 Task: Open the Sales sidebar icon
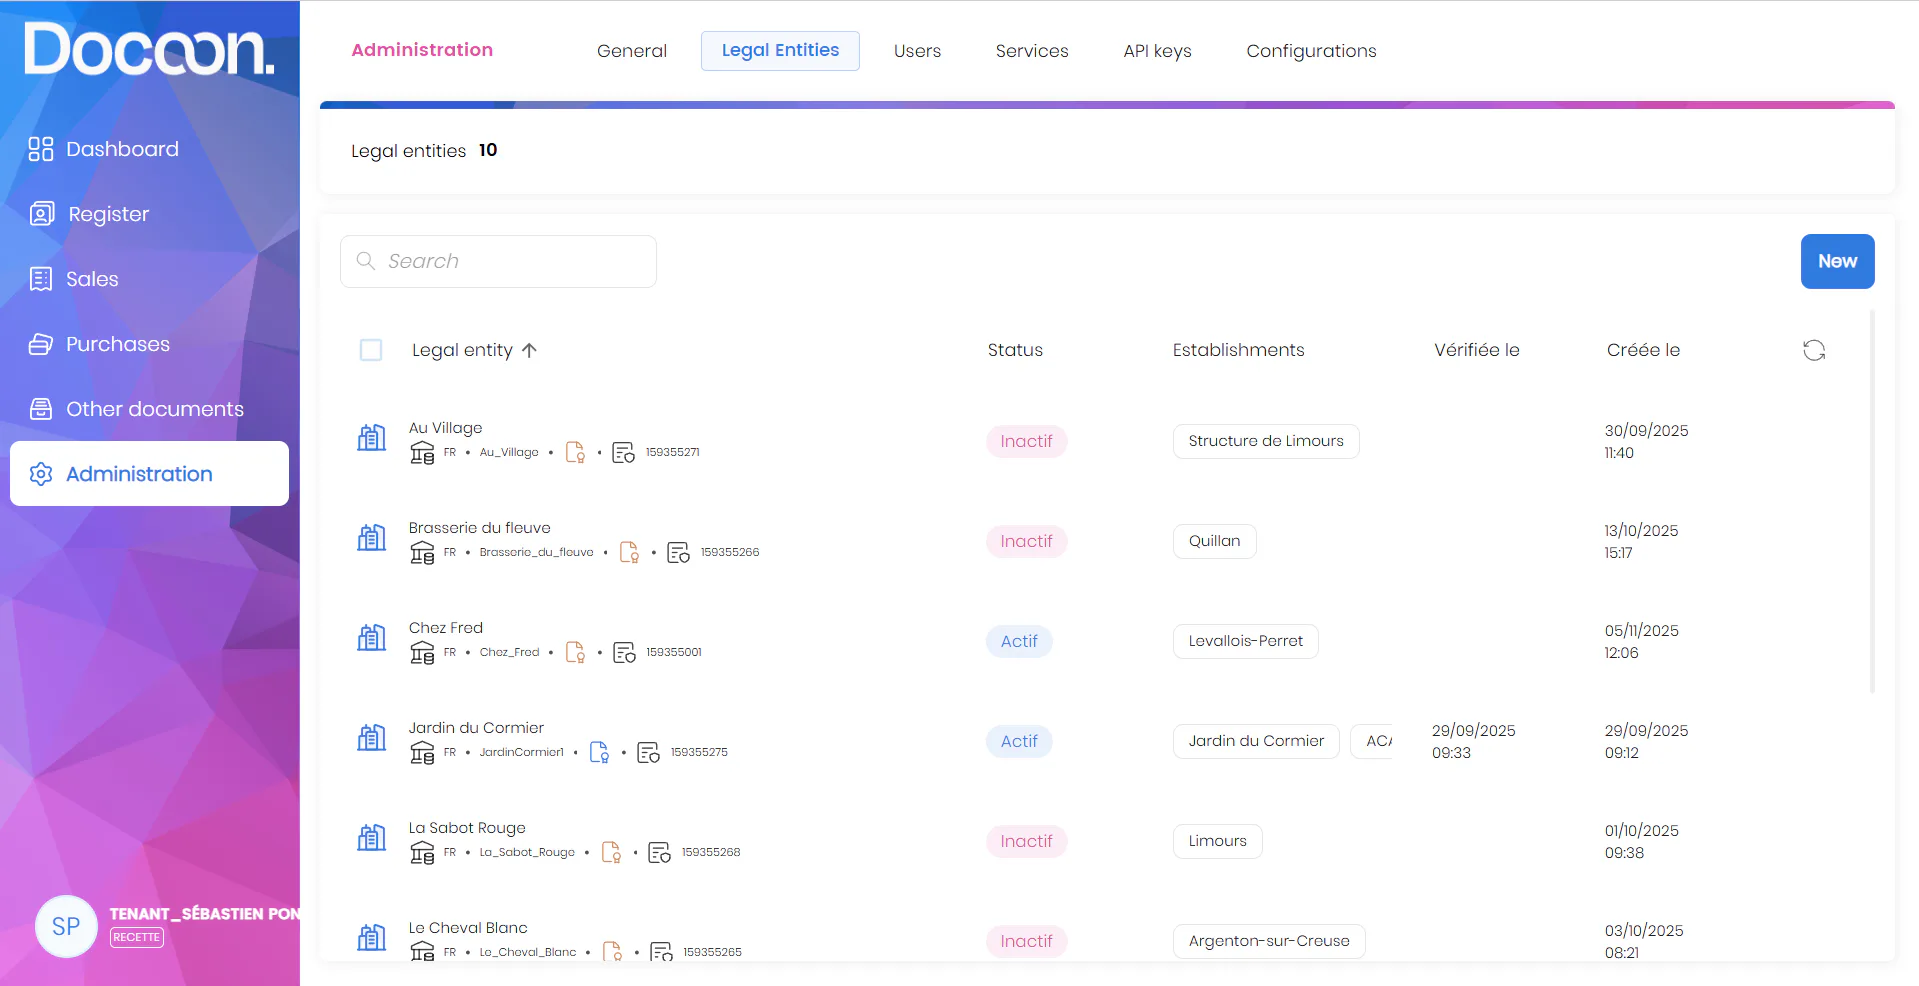pyautogui.click(x=41, y=279)
